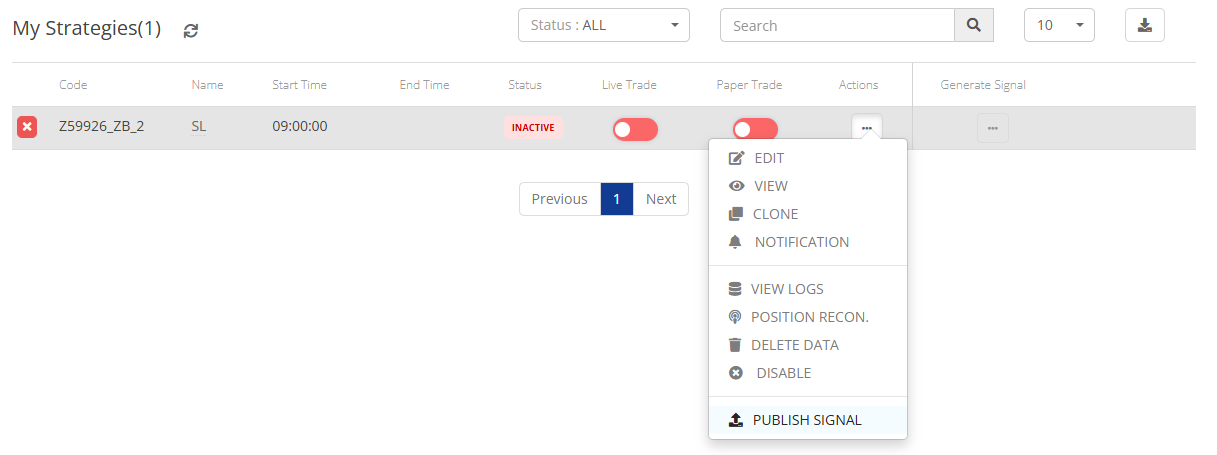The width and height of the screenshot is (1217, 455).
Task: Click the Actions three-dot button
Action: 866,128
